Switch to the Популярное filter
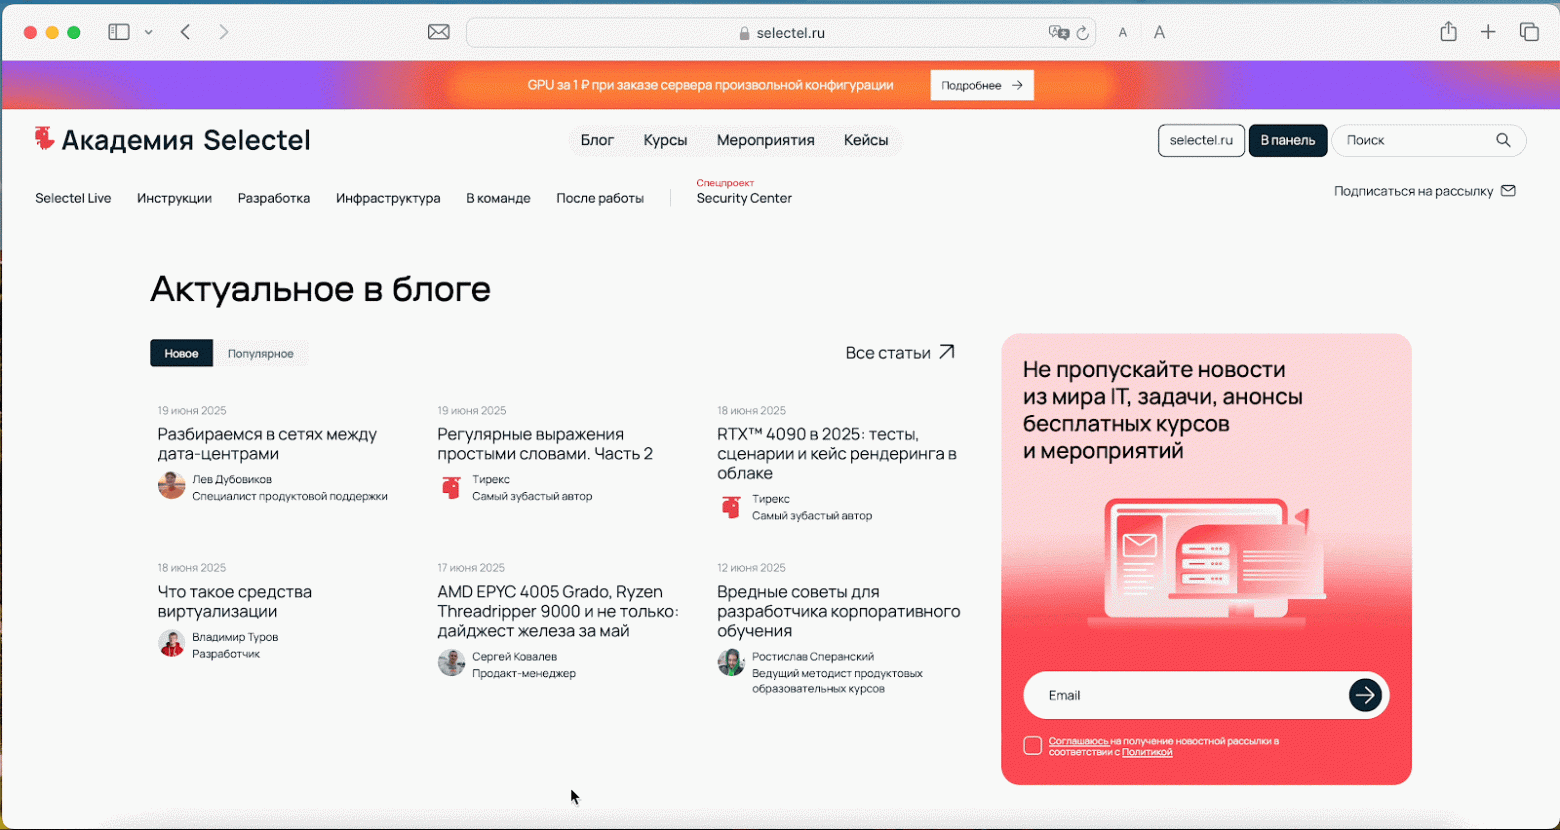The height and width of the screenshot is (830, 1560). click(x=262, y=353)
